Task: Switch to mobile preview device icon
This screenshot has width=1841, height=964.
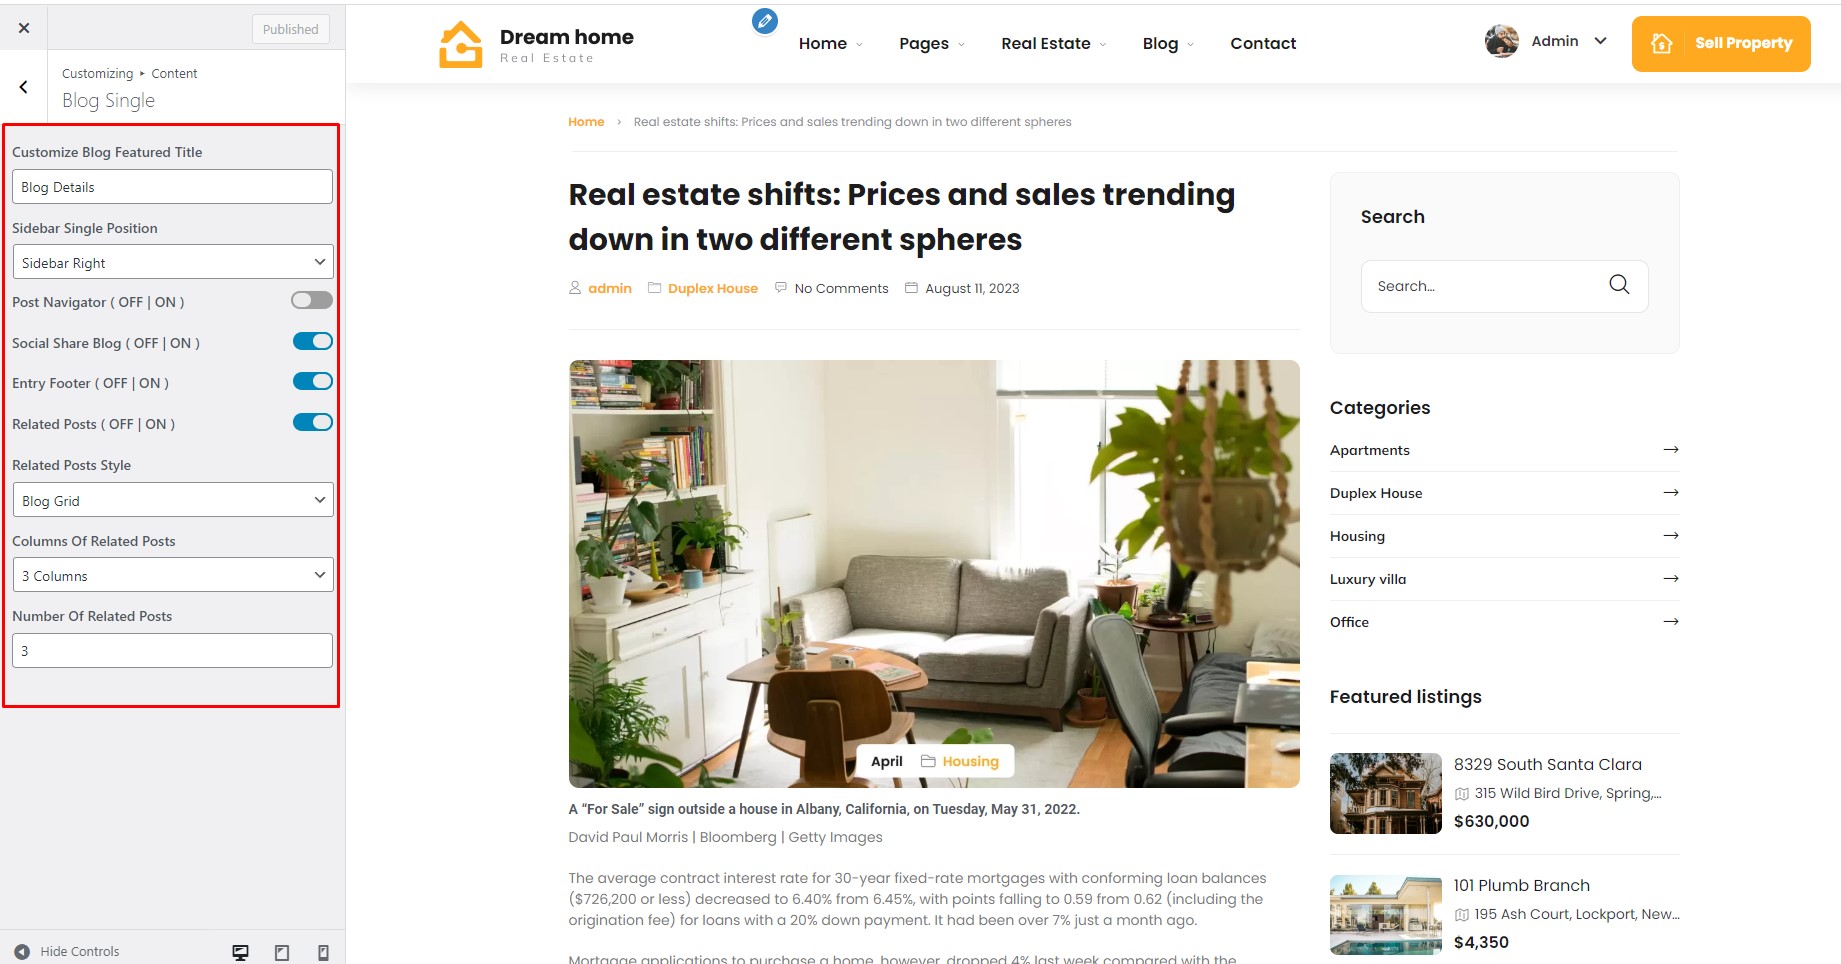Action: [323, 952]
